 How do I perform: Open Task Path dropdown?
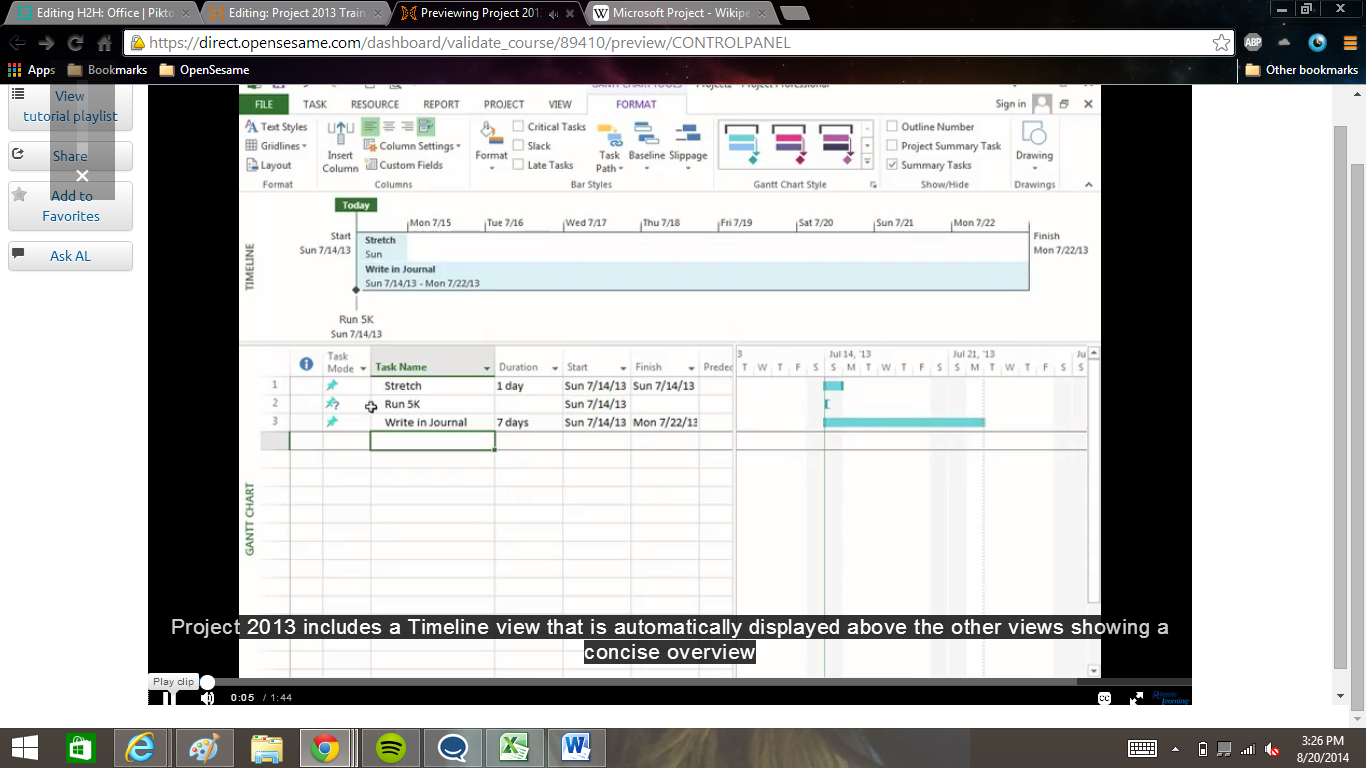tap(609, 147)
